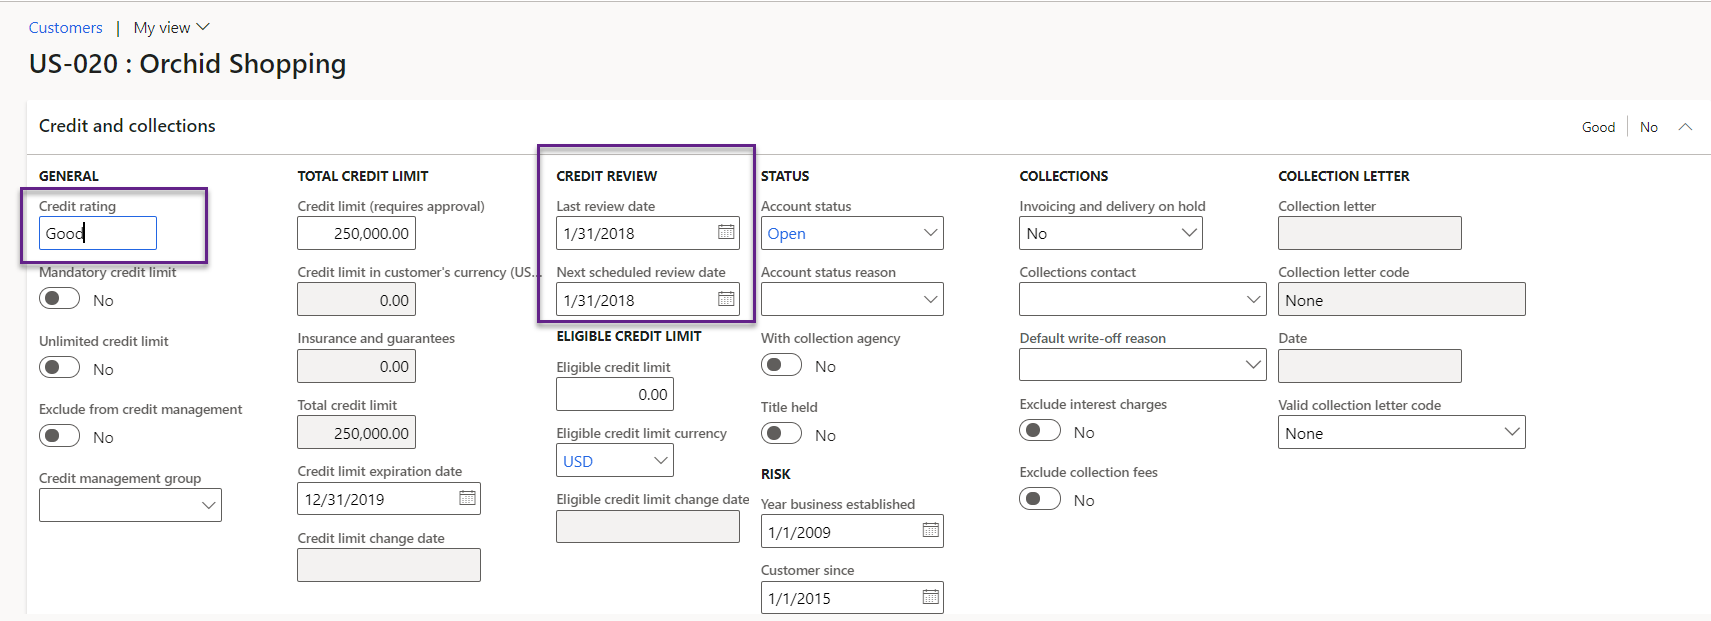Click Collection letter code field showing None
The height and width of the screenshot is (621, 1711).
tap(1401, 299)
